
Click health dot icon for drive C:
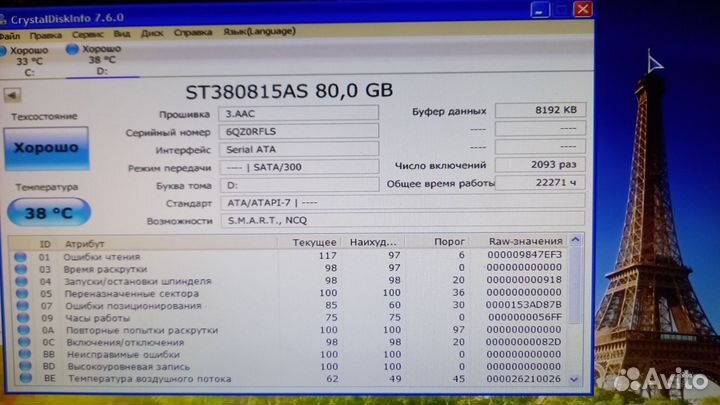click(3, 51)
